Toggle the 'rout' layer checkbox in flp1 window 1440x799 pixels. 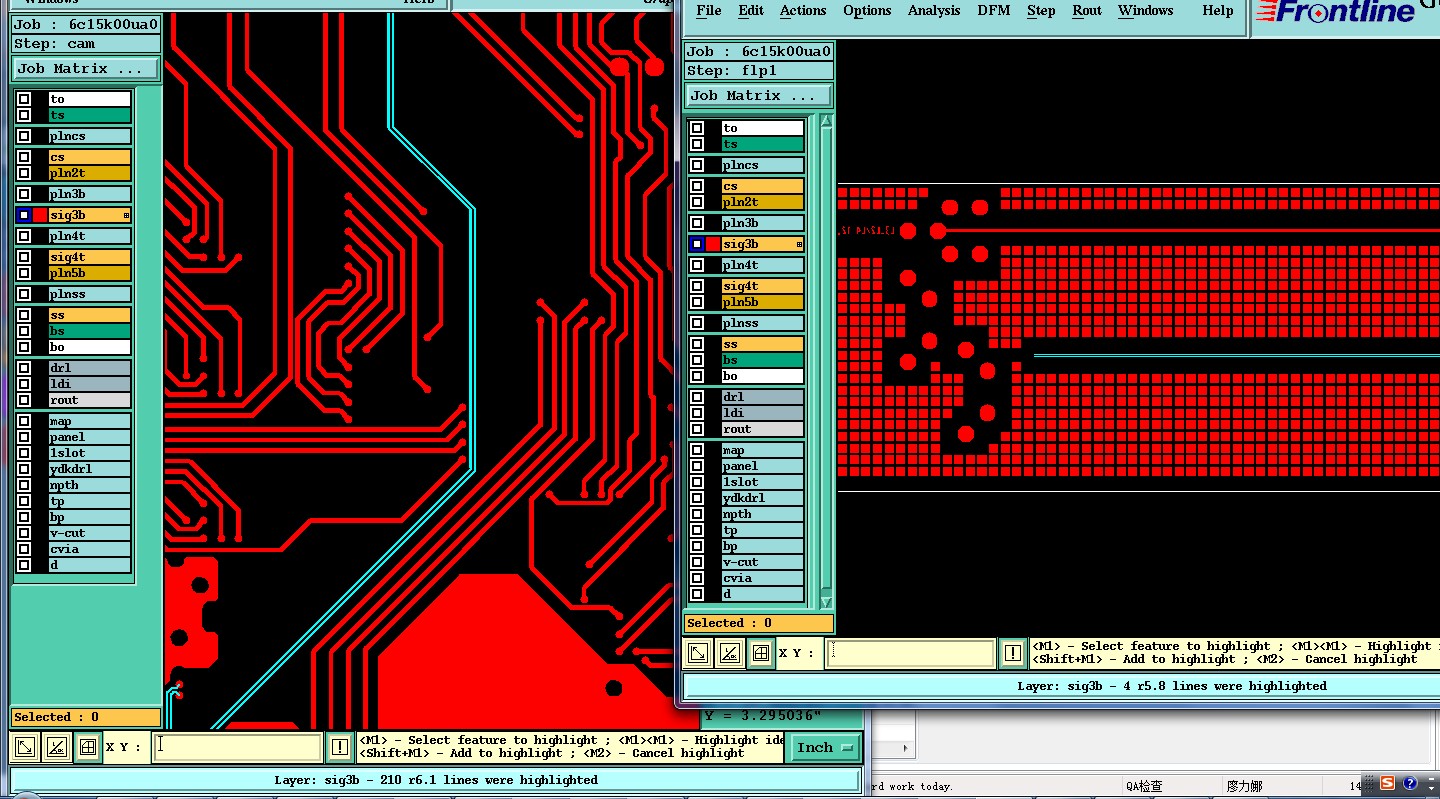click(x=697, y=429)
